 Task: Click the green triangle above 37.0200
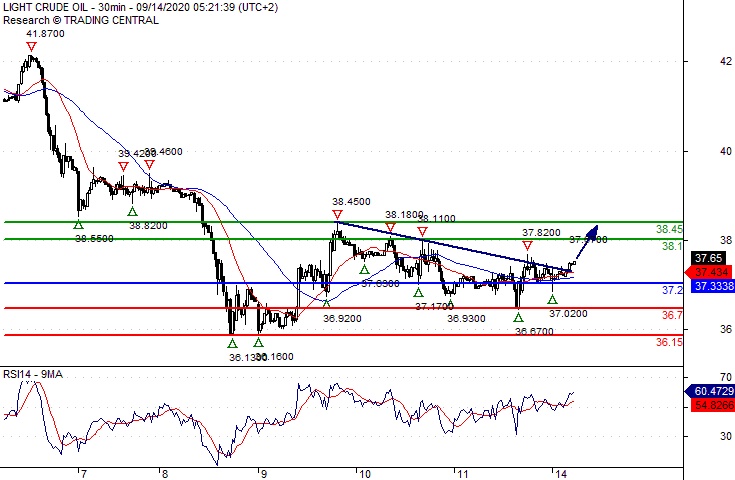tap(553, 299)
